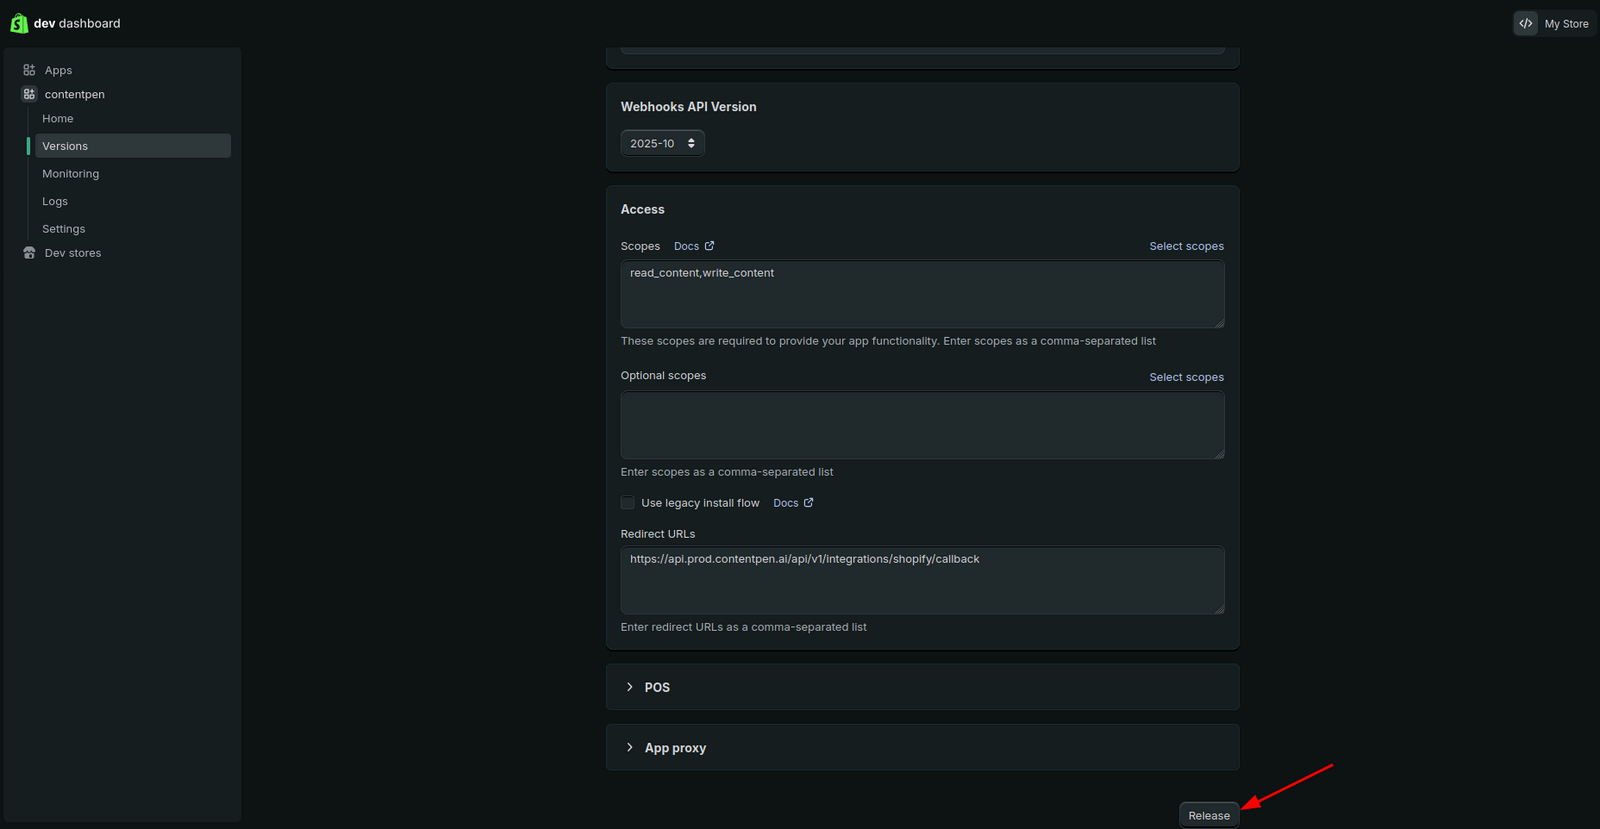Image resolution: width=1600 pixels, height=829 pixels.
Task: Click the code icon beside My Store
Action: click(1525, 24)
